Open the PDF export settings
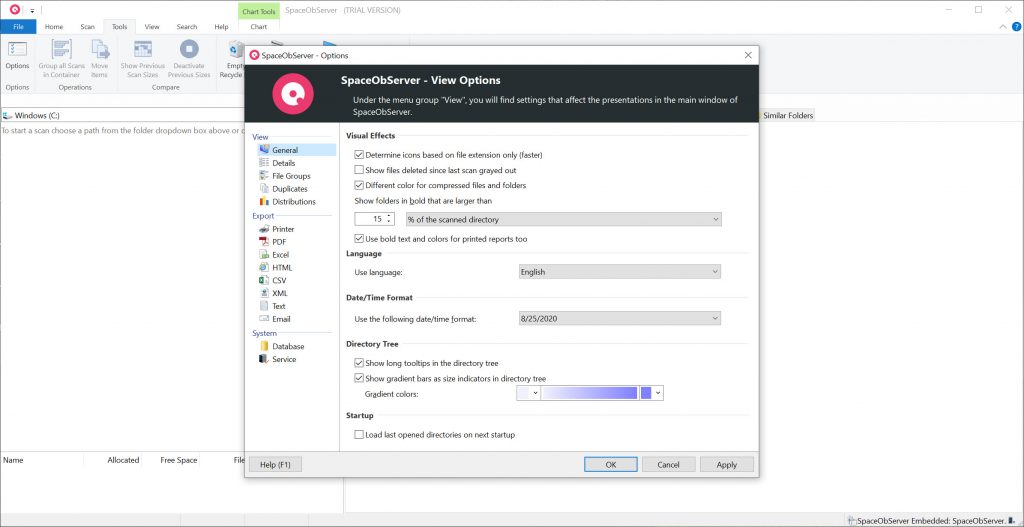 [280, 242]
